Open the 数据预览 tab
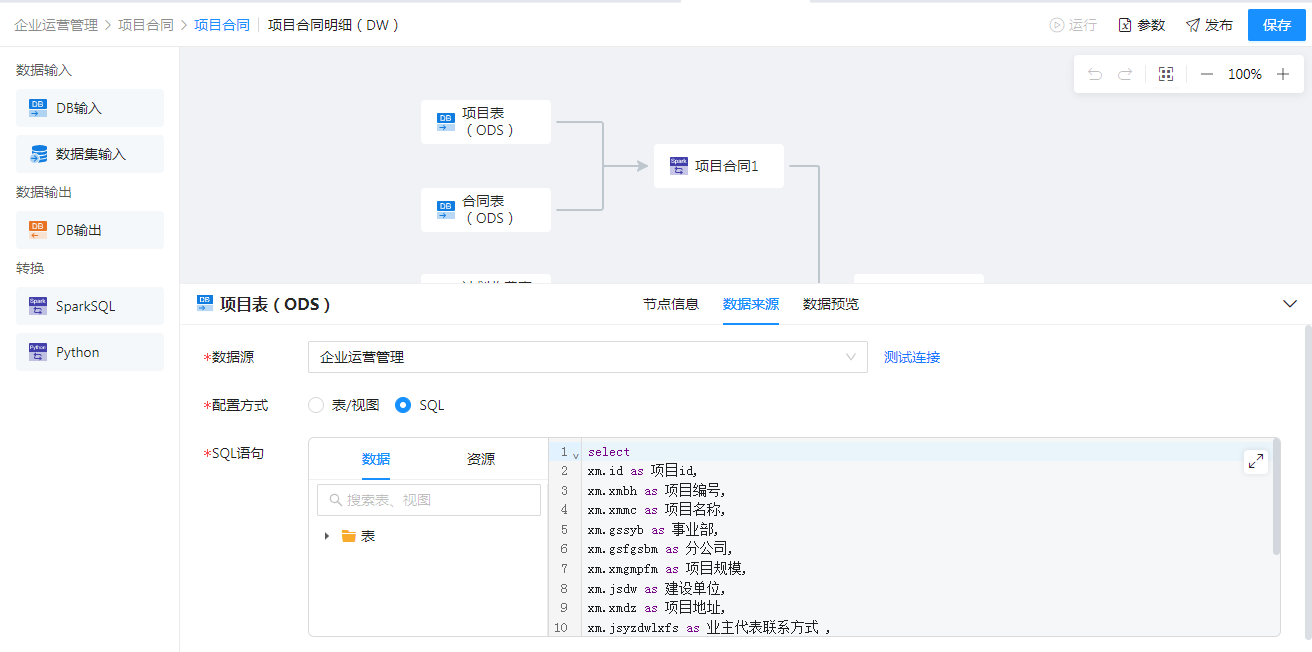Image resolution: width=1312 pixels, height=652 pixels. (831, 304)
